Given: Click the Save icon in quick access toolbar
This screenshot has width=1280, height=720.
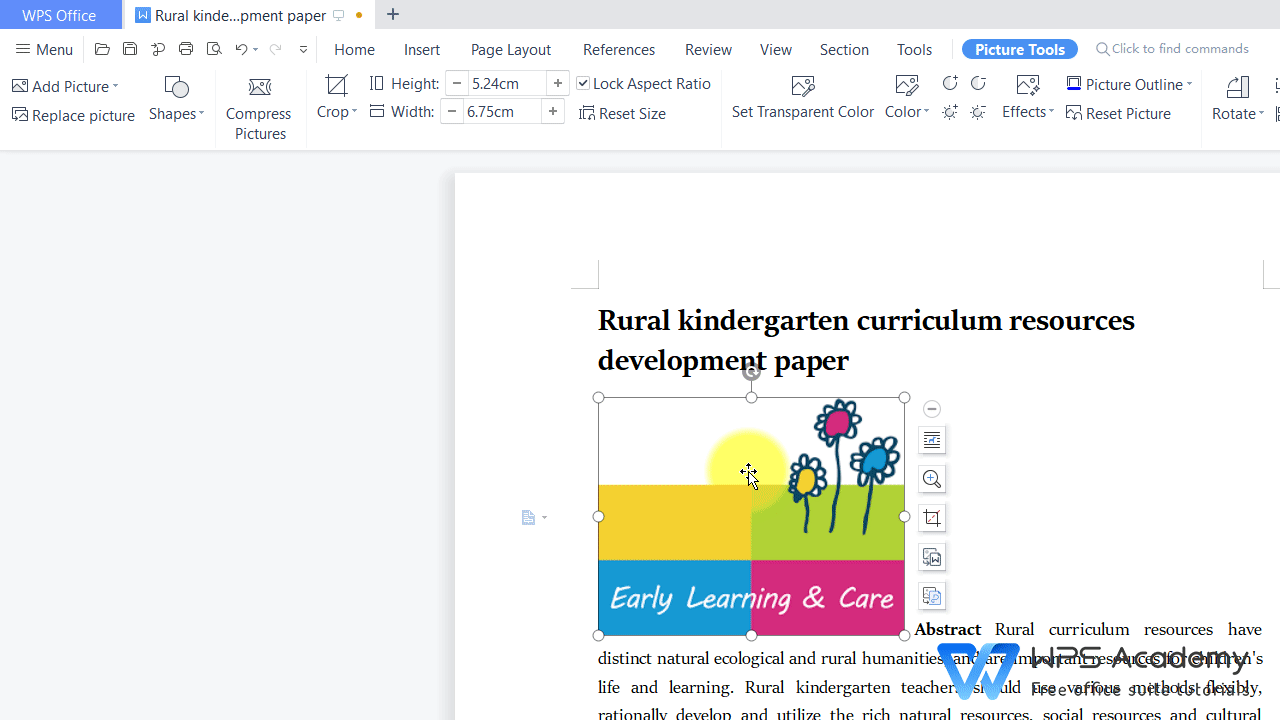Looking at the screenshot, I should pos(130,49).
